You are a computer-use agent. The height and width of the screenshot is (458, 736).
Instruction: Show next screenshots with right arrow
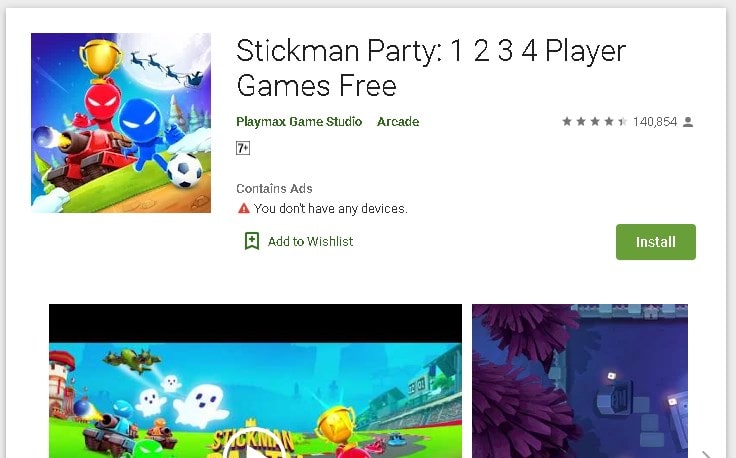(707, 454)
